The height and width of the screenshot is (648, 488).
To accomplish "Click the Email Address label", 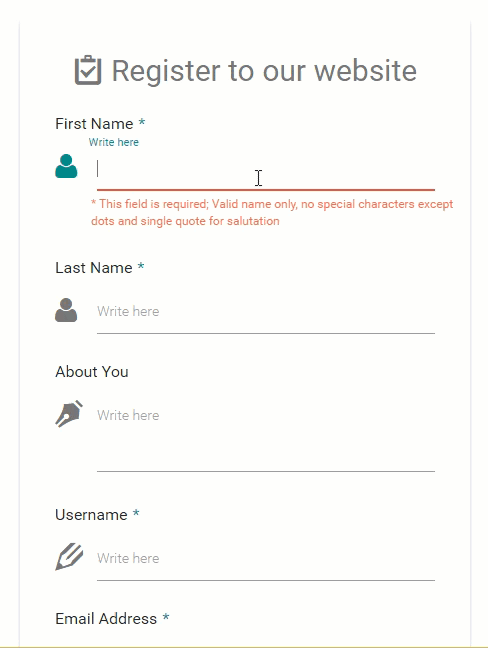I will pos(106,619).
